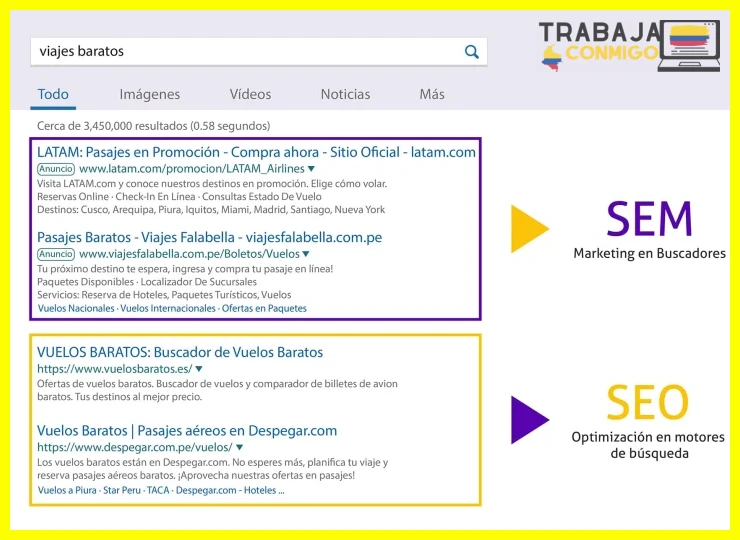
Task: Select the Todo tab
Action: (53, 94)
